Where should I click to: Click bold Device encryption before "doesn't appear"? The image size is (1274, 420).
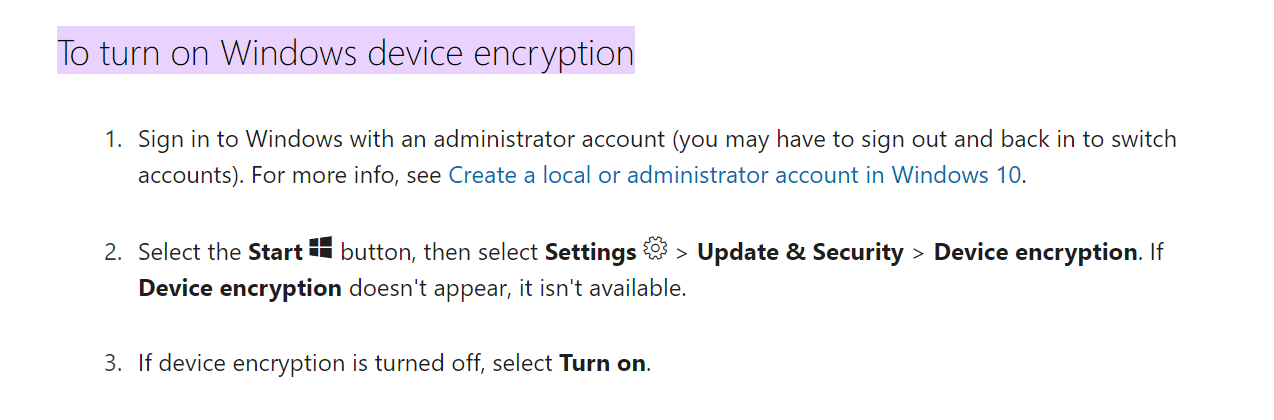pos(240,289)
